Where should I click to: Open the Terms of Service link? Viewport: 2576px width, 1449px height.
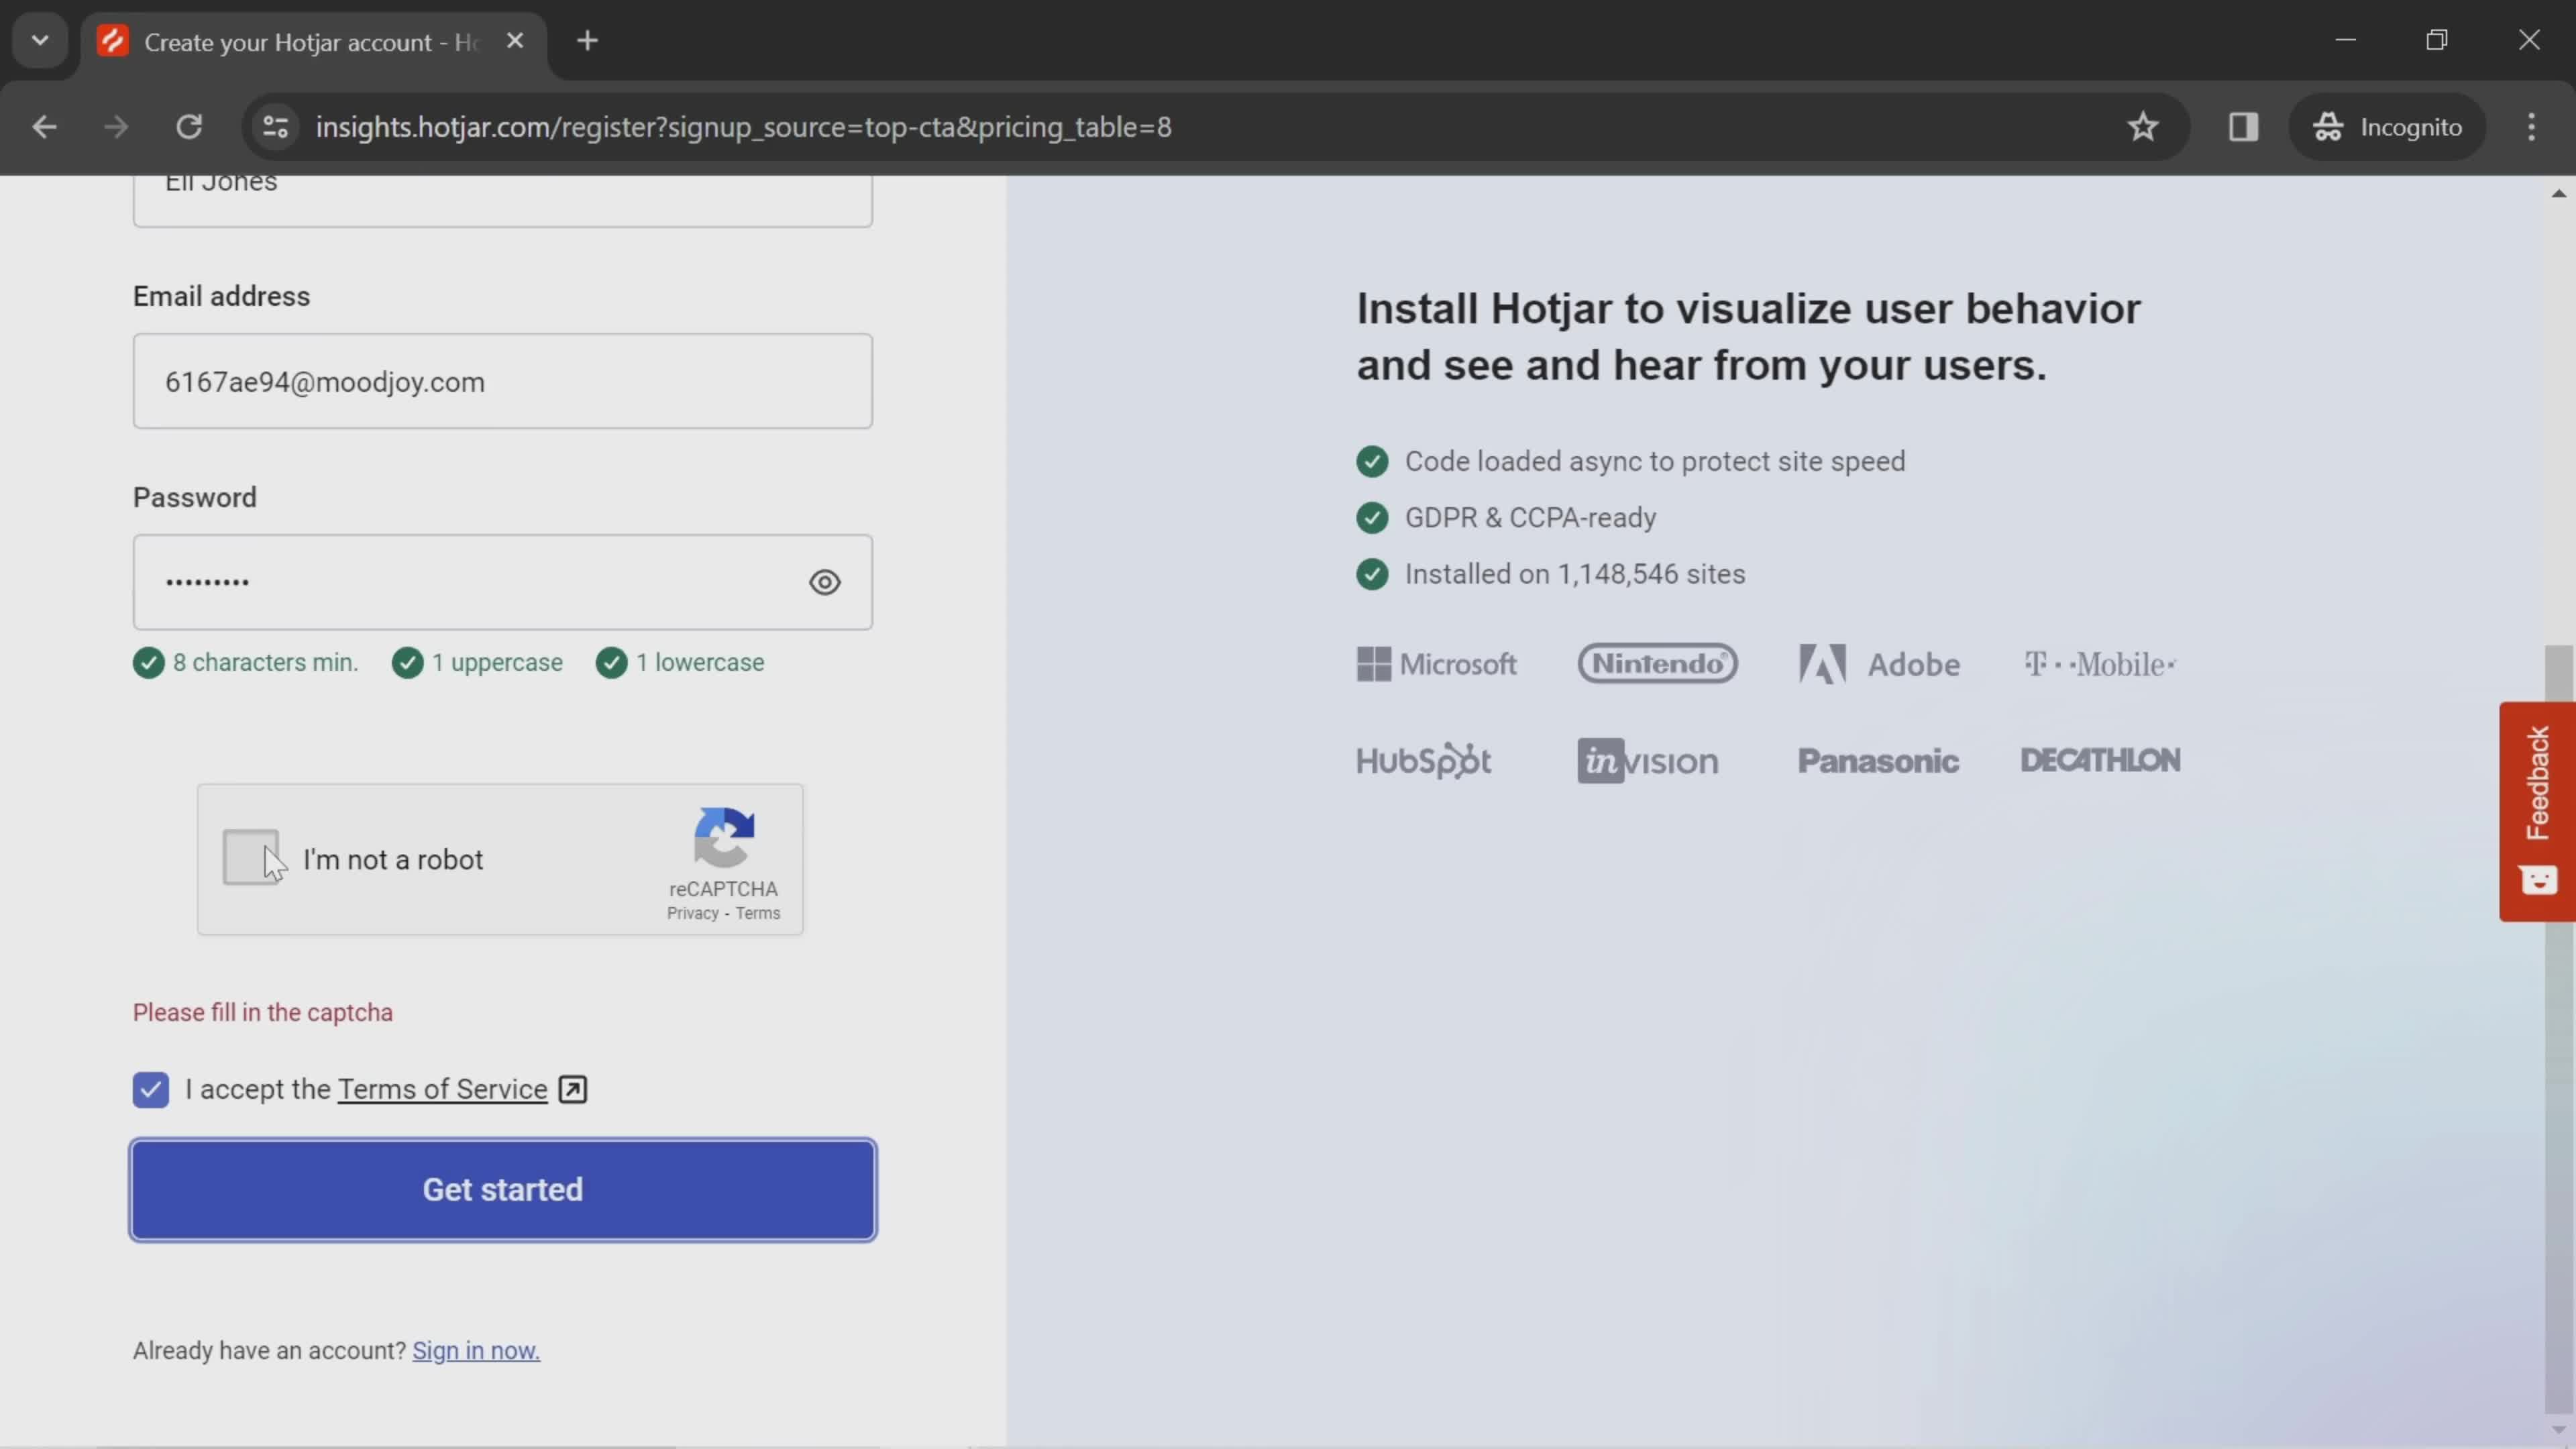[x=442, y=1089]
